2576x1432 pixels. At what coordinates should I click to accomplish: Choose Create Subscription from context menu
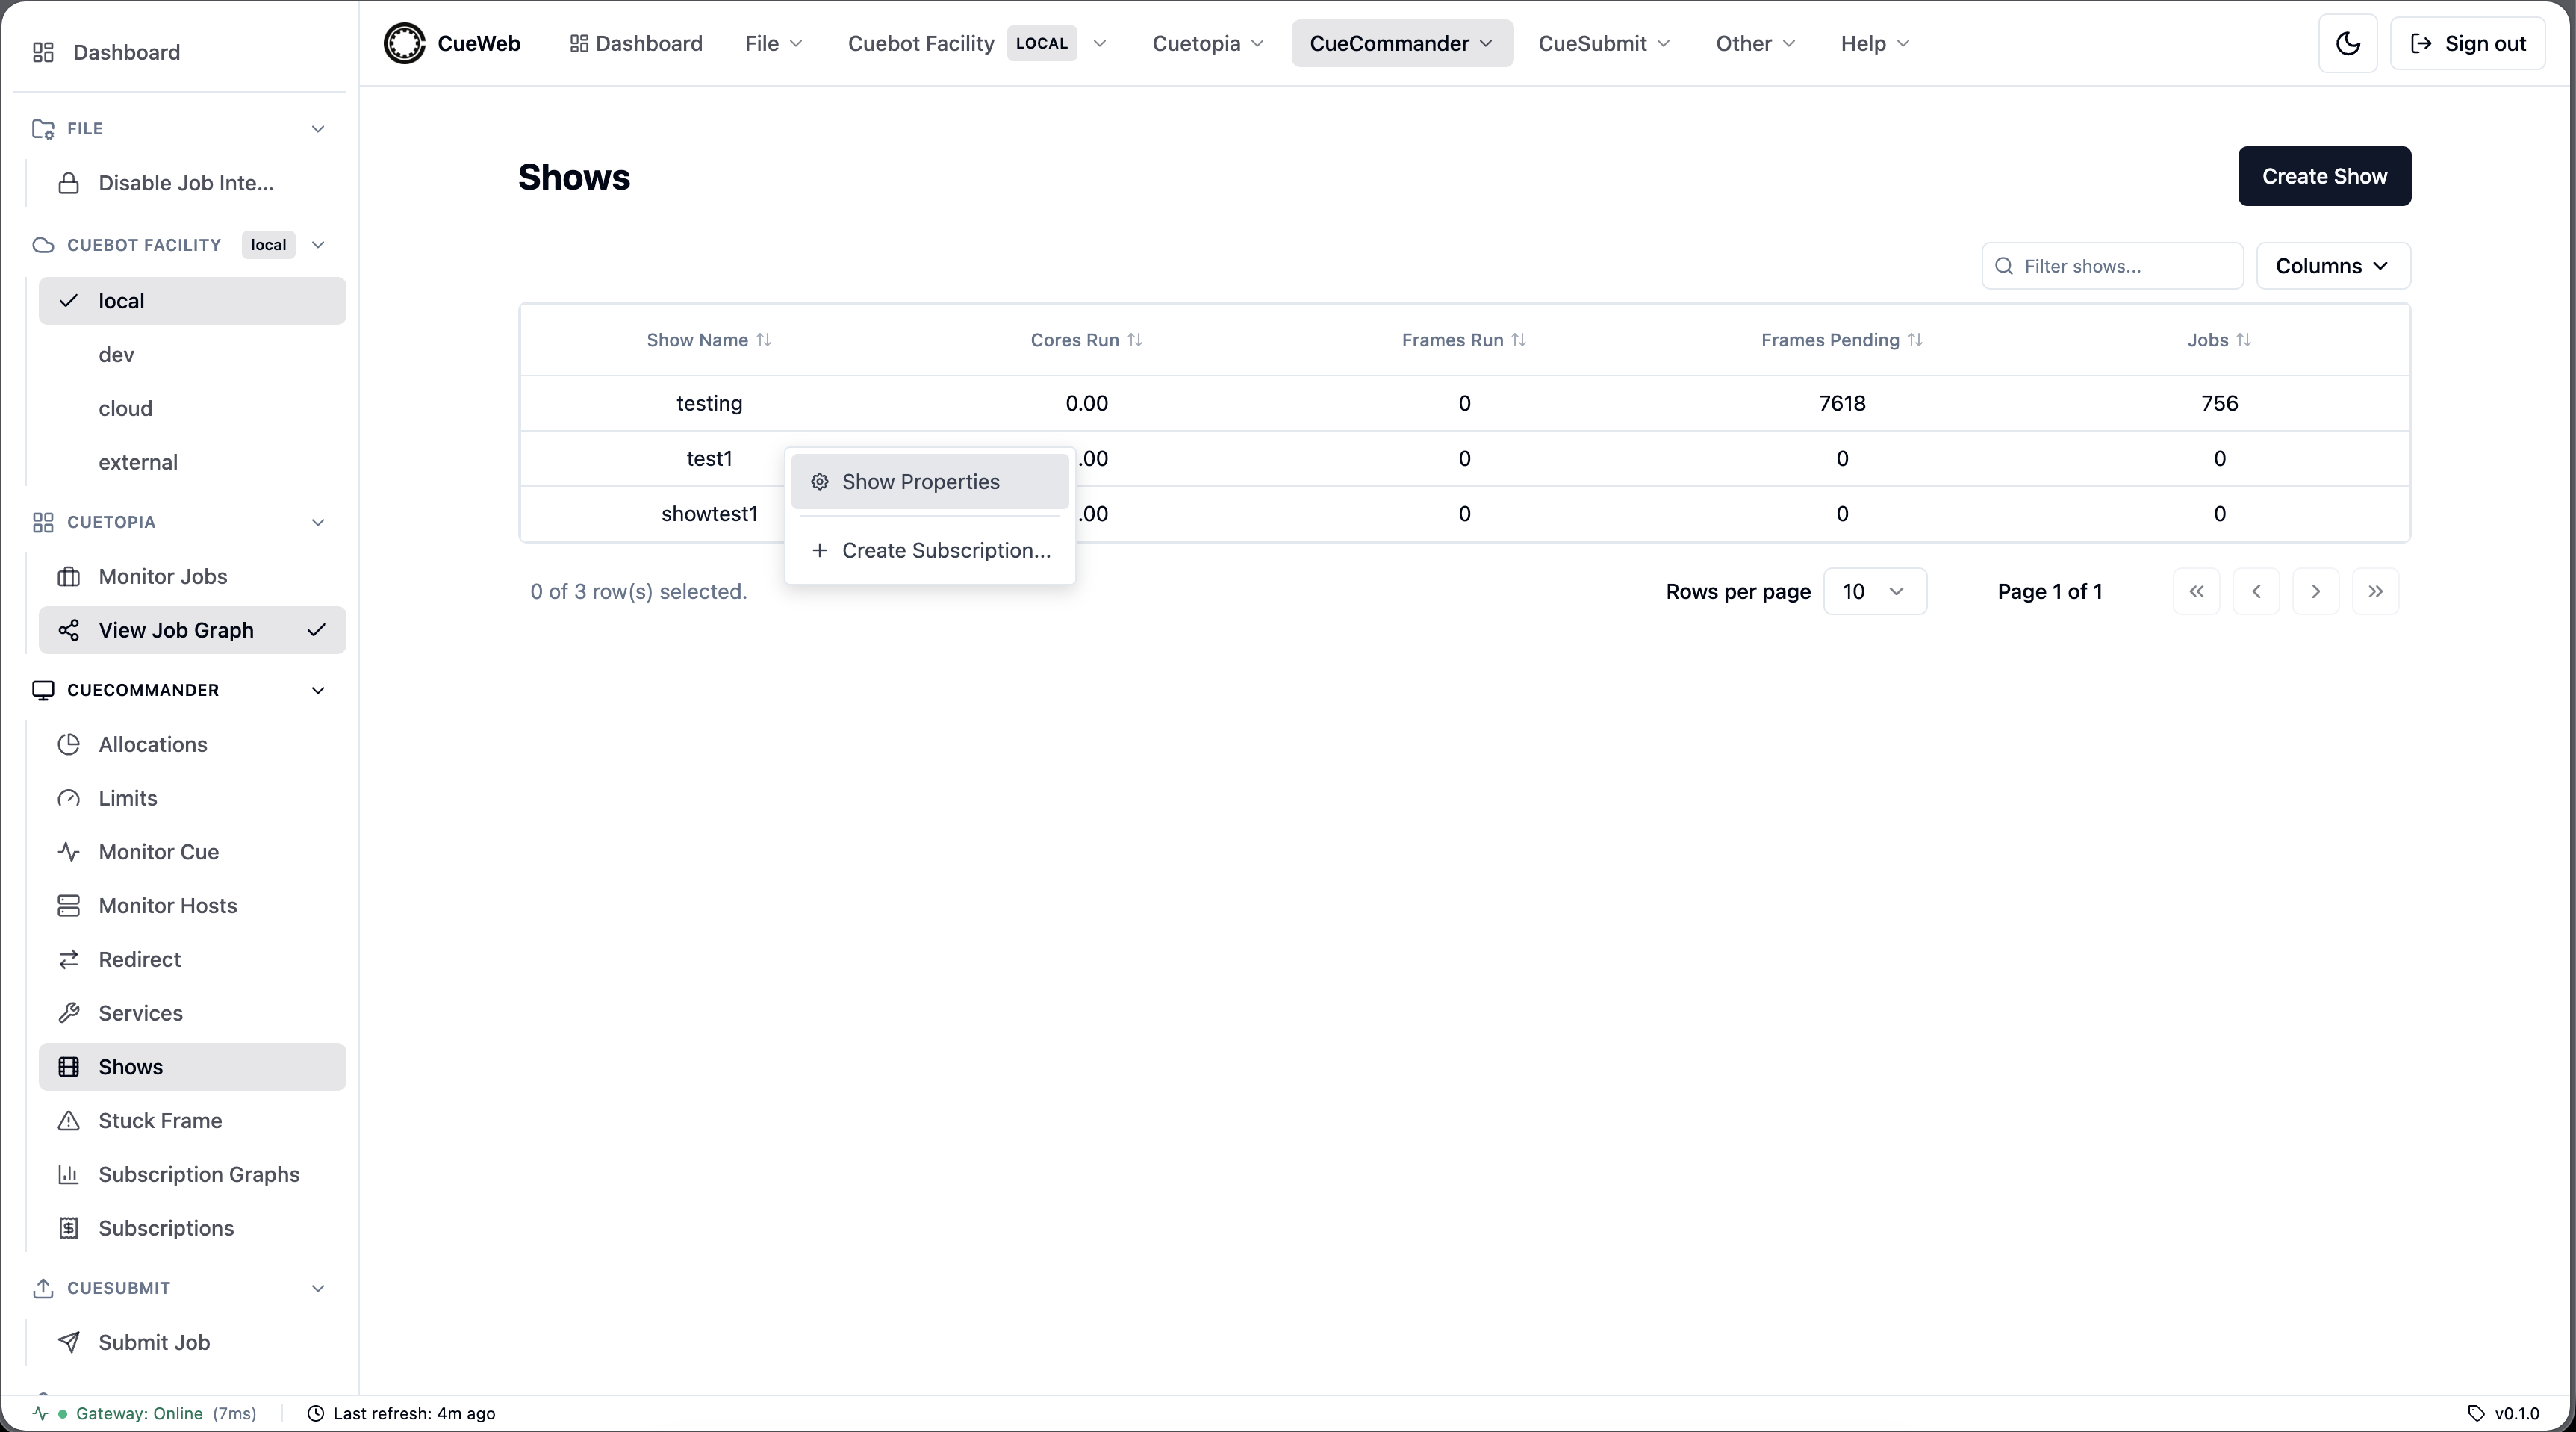(x=930, y=551)
